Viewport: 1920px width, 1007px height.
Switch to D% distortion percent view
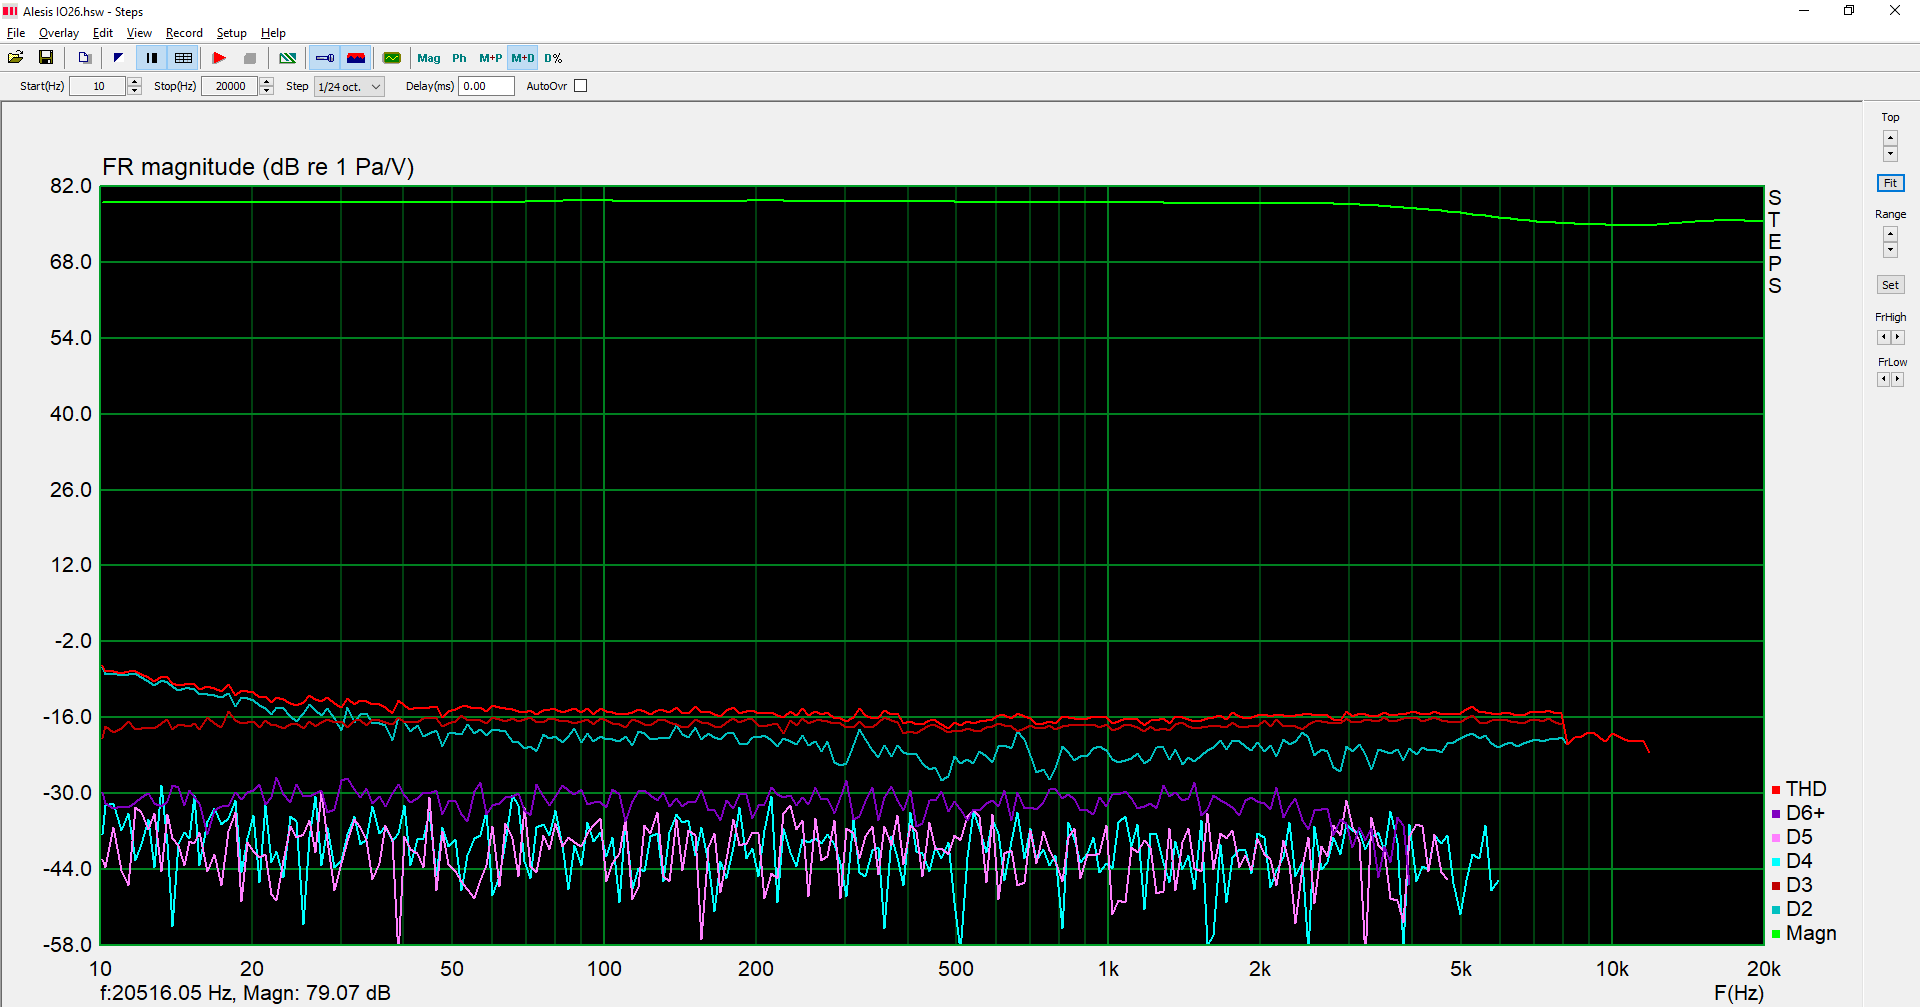(x=553, y=58)
